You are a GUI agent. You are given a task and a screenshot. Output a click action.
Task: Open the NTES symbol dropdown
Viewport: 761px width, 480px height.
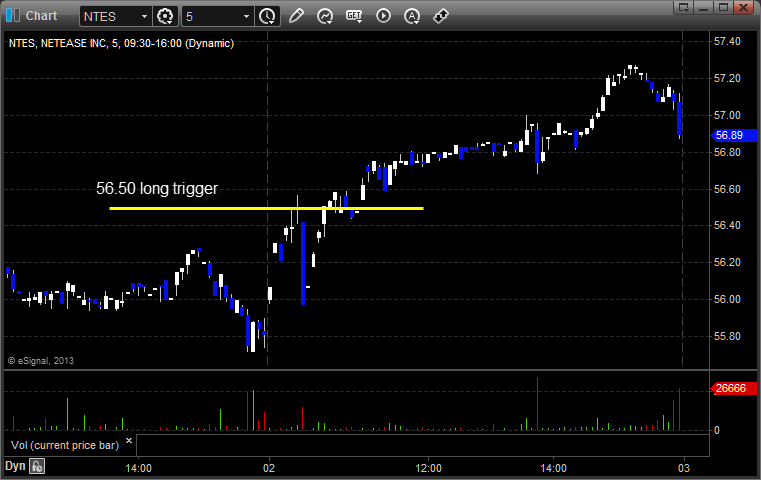pos(144,17)
